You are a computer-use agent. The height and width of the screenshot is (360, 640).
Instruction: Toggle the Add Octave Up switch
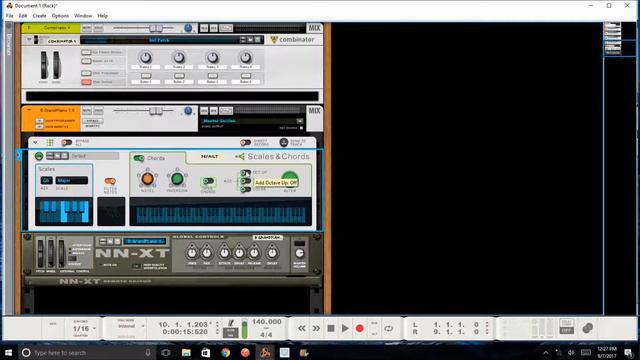click(246, 173)
